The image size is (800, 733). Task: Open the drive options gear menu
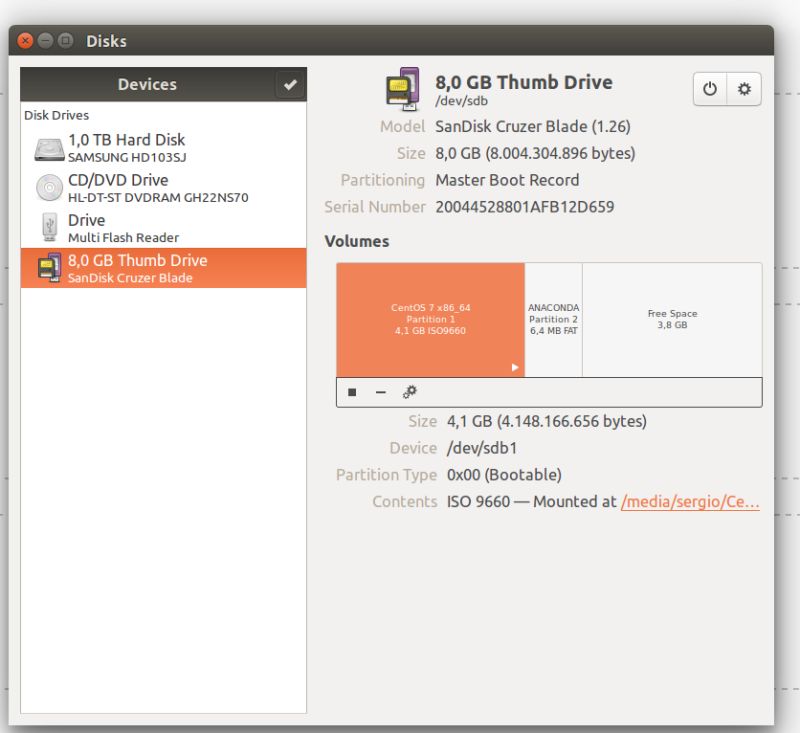pyautogui.click(x=742, y=89)
